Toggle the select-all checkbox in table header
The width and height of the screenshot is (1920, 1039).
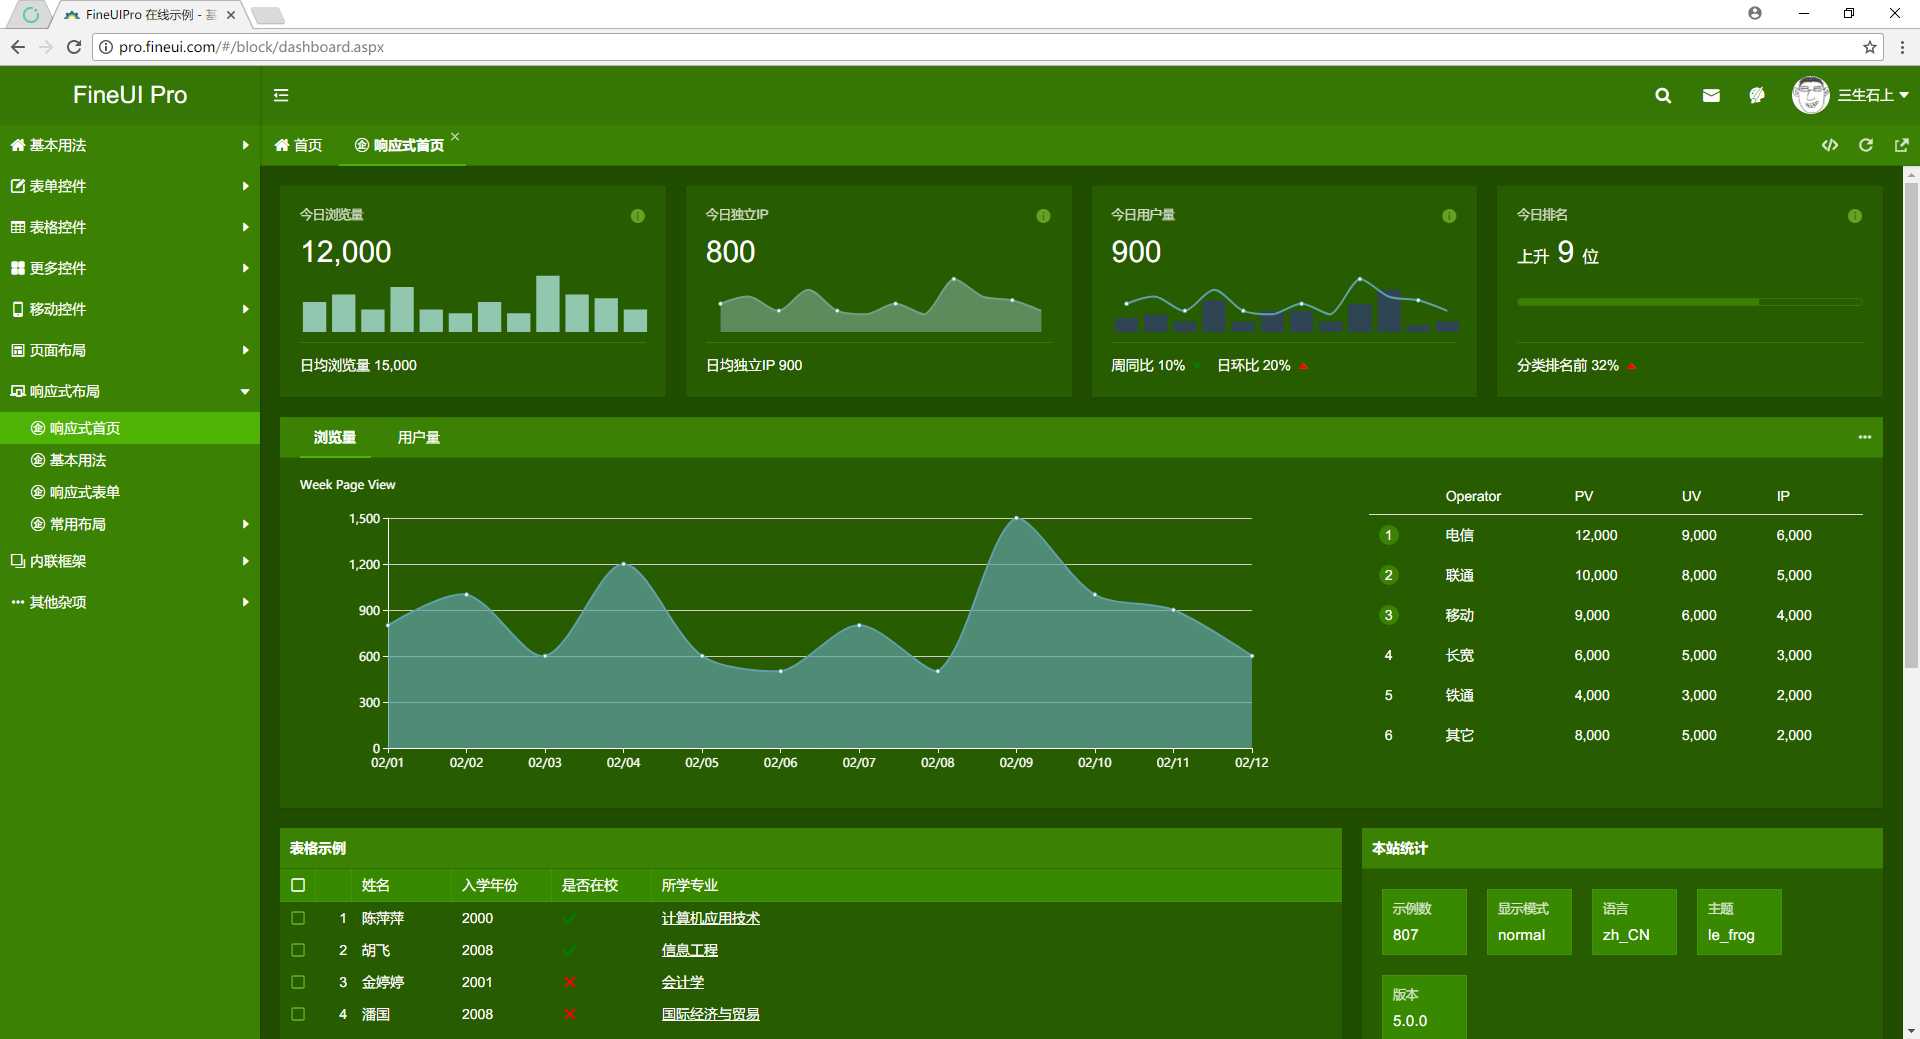coord(298,885)
